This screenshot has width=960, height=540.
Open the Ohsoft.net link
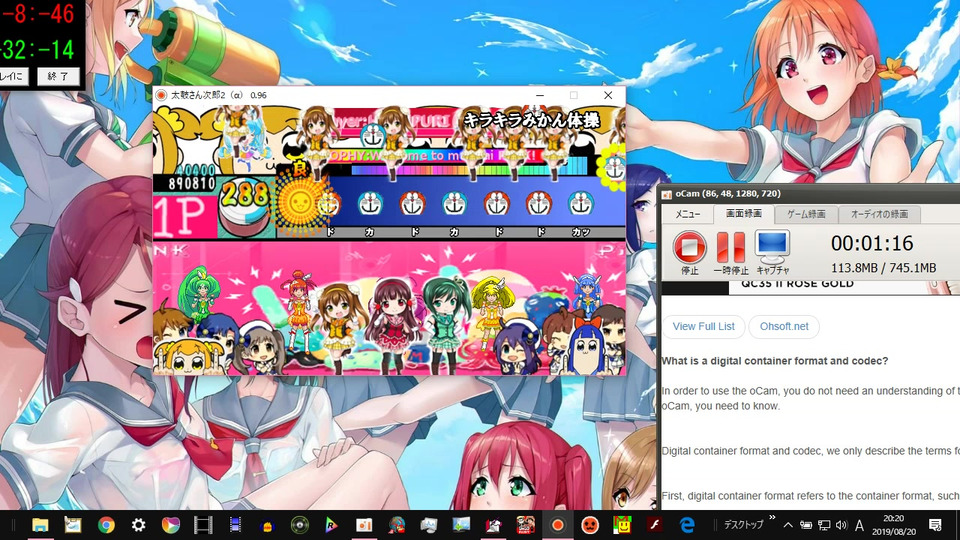pyautogui.click(x=784, y=326)
